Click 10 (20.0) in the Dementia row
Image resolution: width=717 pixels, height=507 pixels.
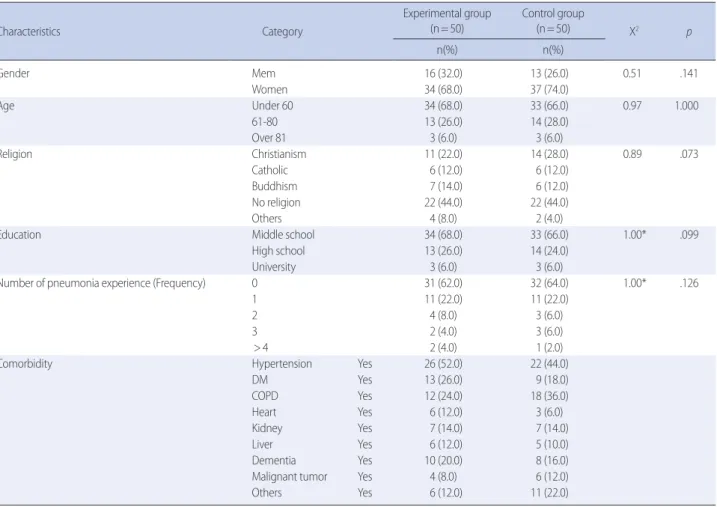point(443,460)
